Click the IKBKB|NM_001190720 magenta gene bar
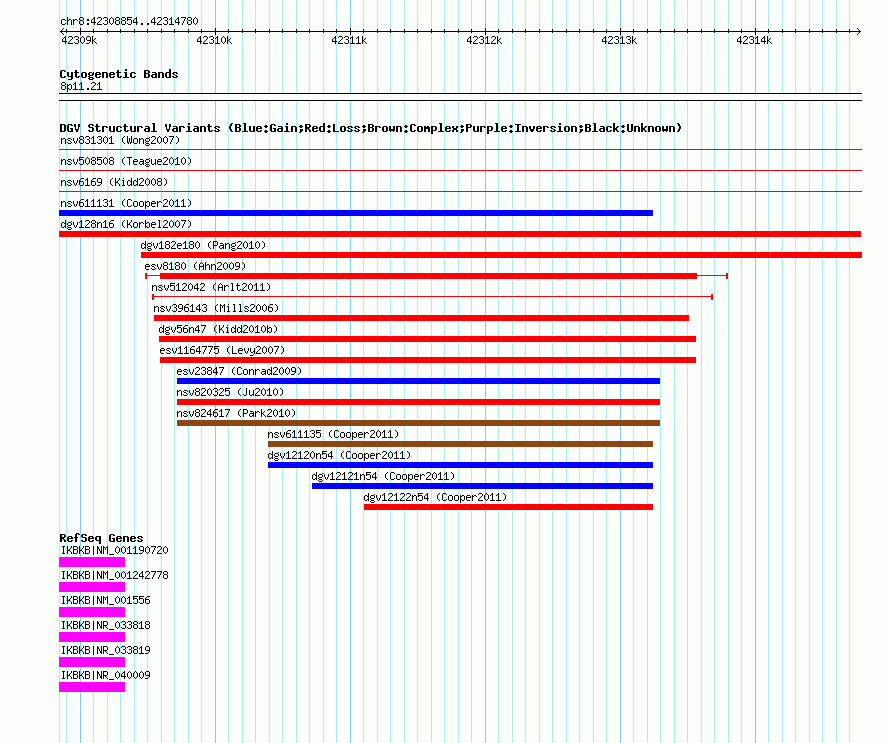890x743 pixels. (x=92, y=562)
